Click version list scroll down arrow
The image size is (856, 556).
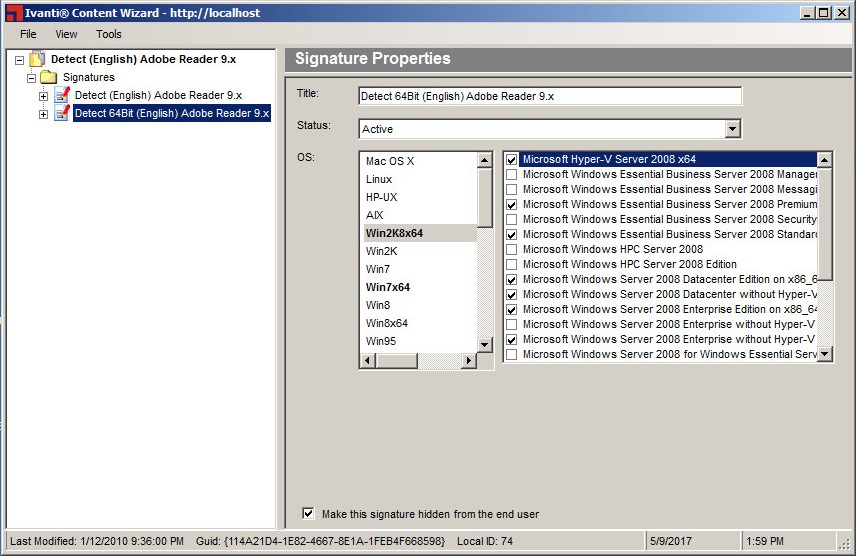click(824, 354)
